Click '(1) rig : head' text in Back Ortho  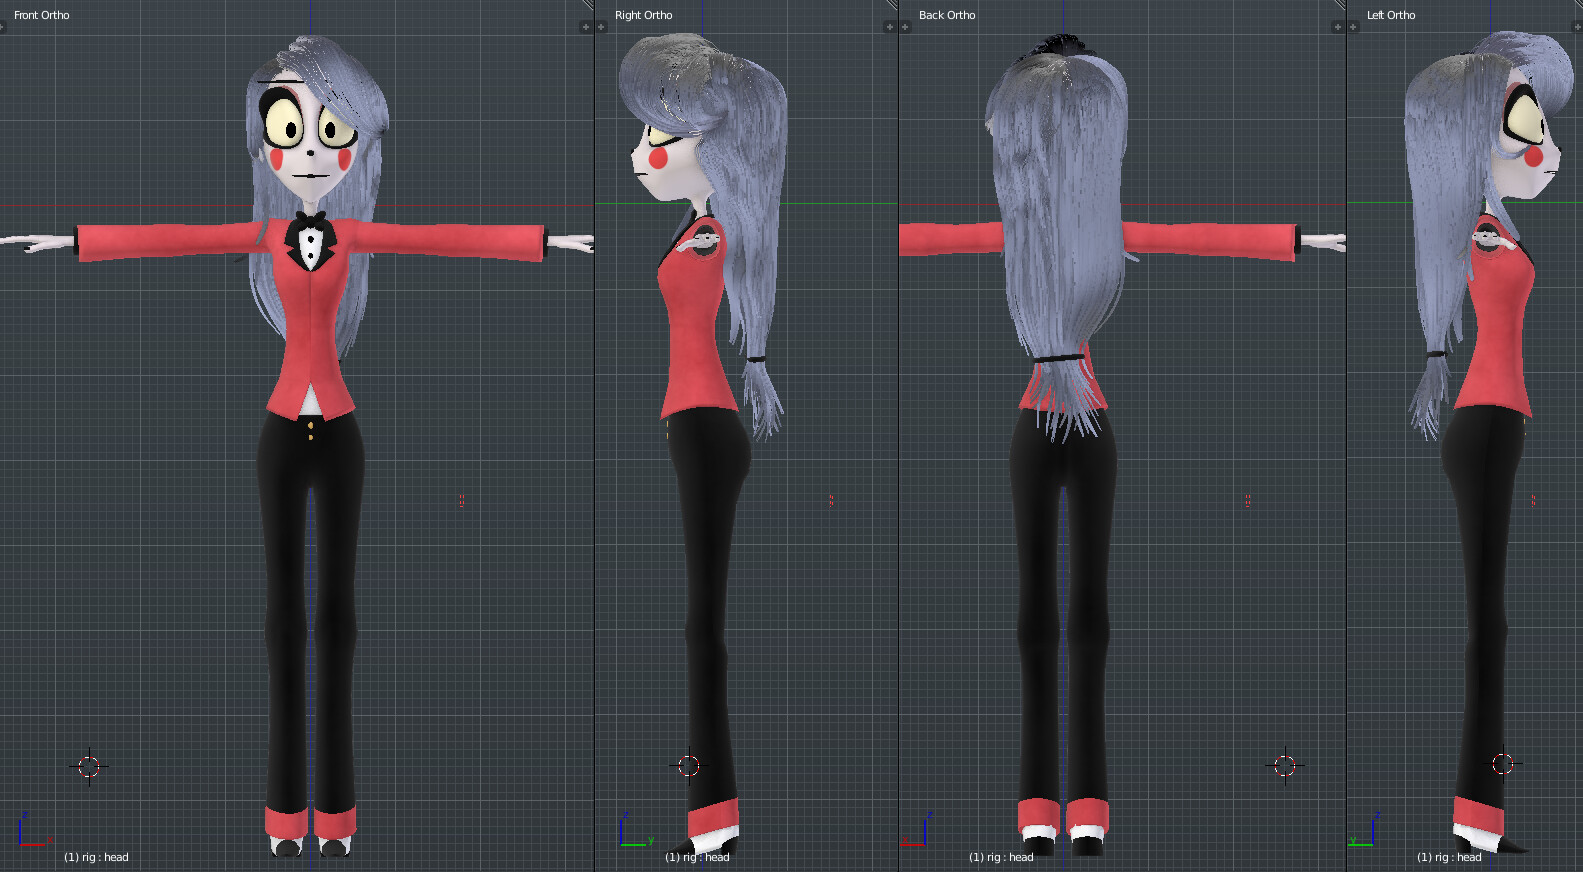pyautogui.click(x=1001, y=857)
